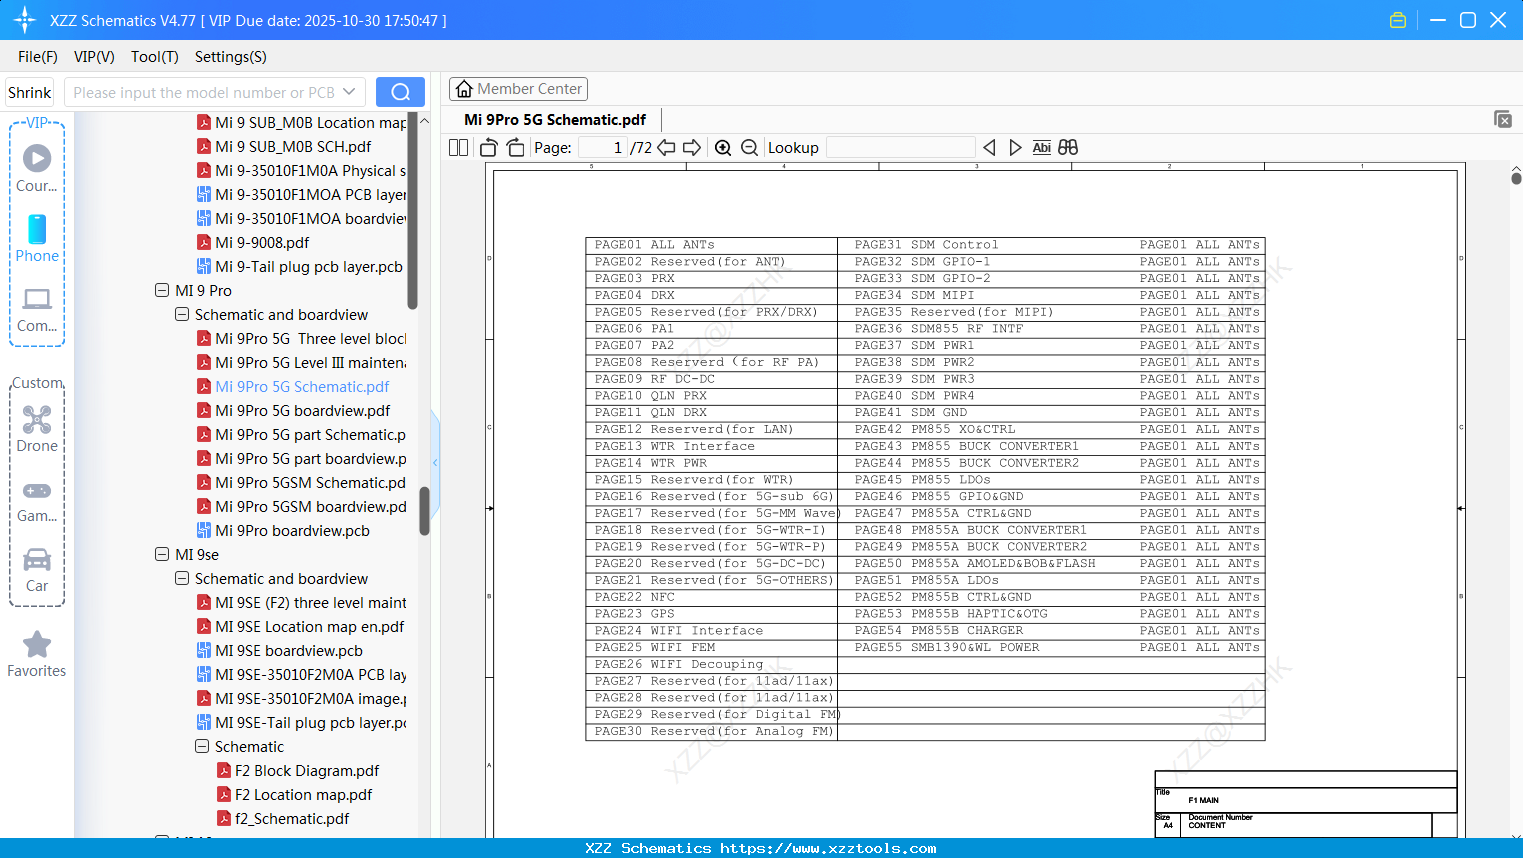
Task: Click the PAGE22 NFC table entry
Action: (x=635, y=597)
